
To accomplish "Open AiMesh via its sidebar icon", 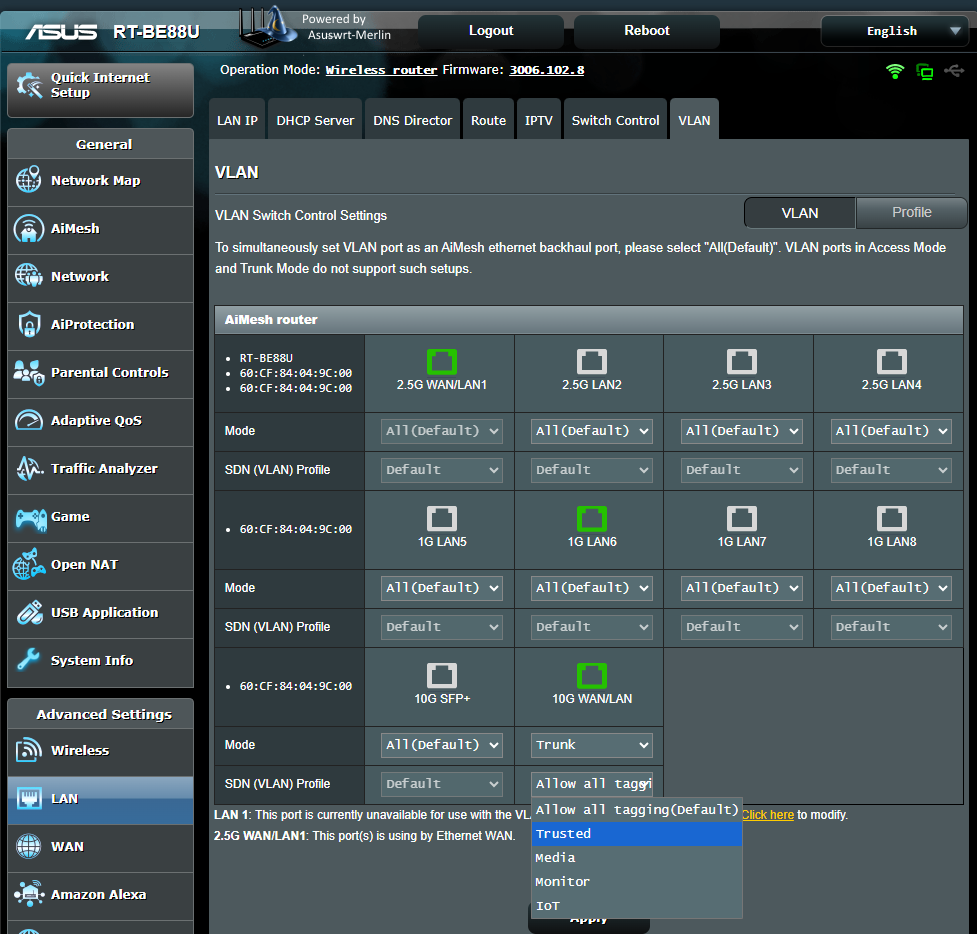I will coord(29,228).
